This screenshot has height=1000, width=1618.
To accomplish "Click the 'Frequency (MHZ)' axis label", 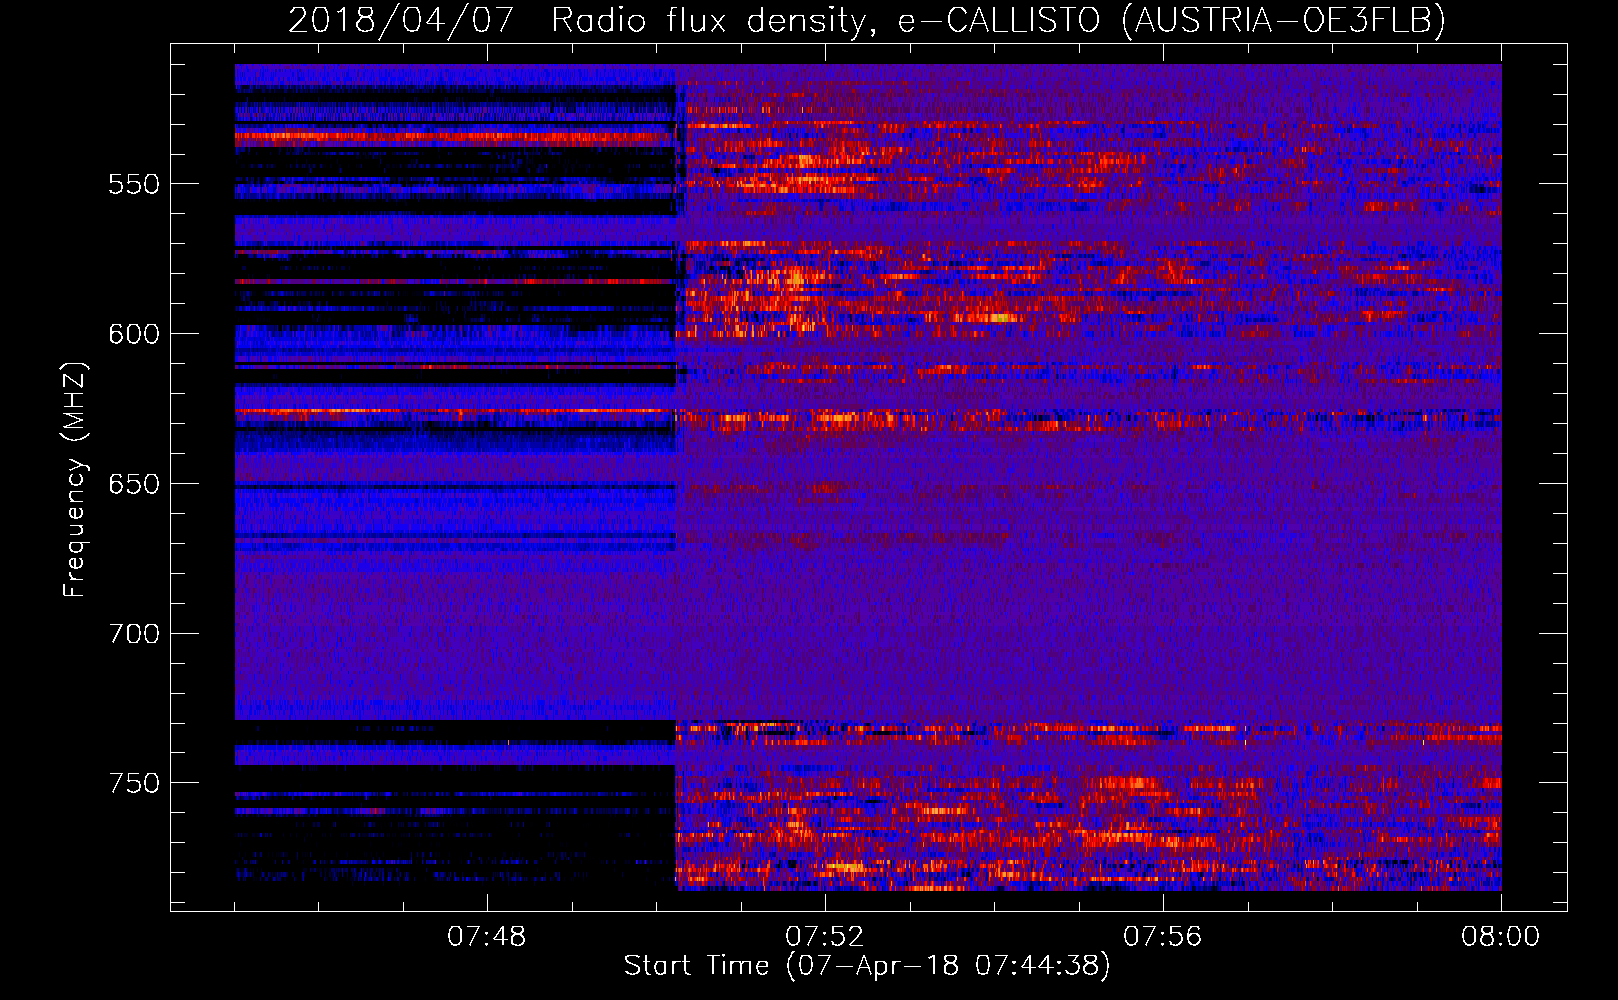I will pyautogui.click(x=75, y=479).
